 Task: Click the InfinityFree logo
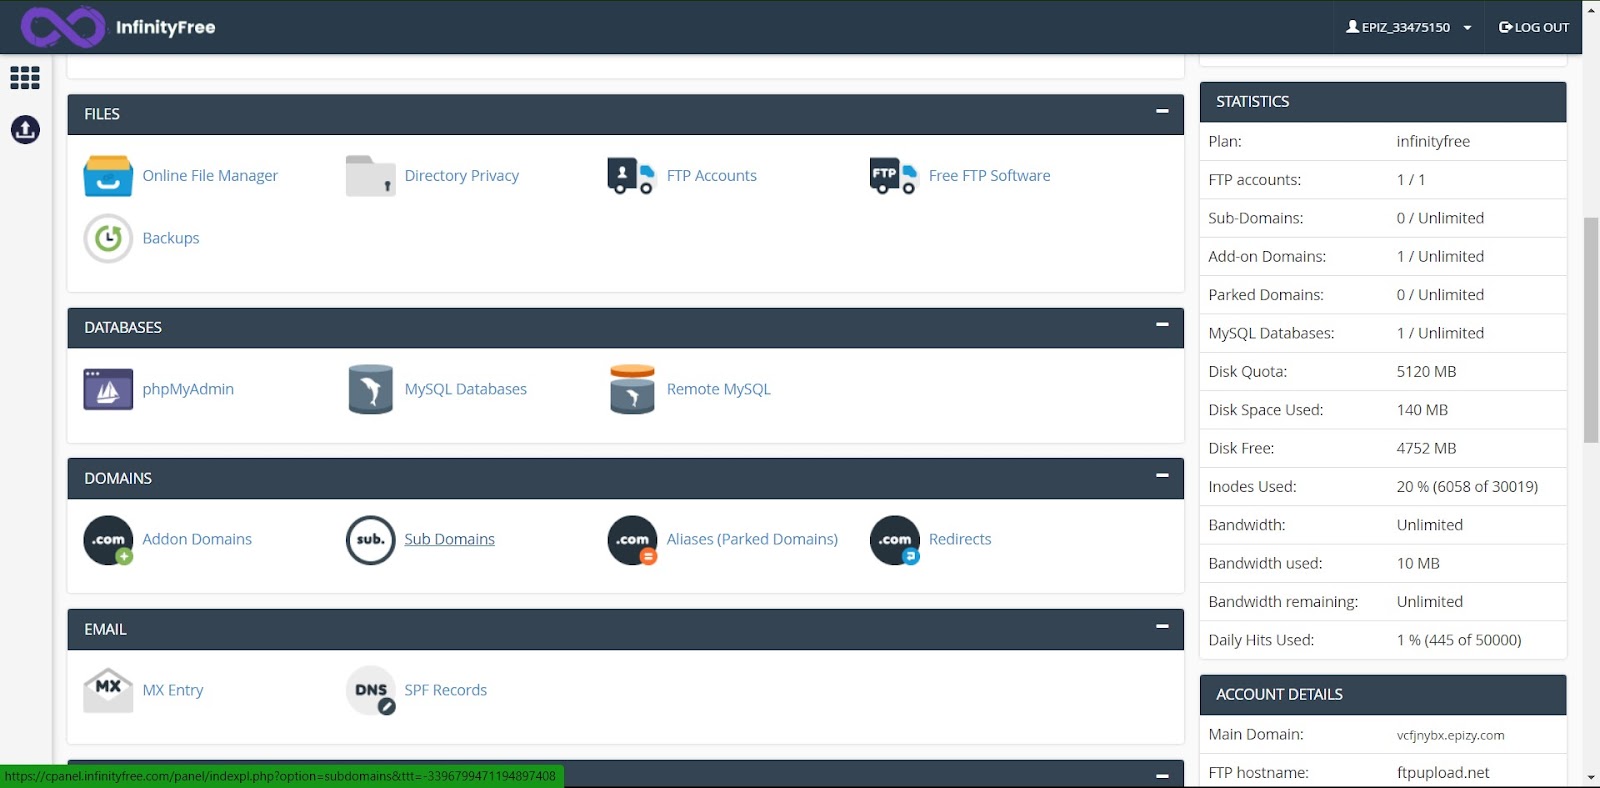click(x=118, y=27)
